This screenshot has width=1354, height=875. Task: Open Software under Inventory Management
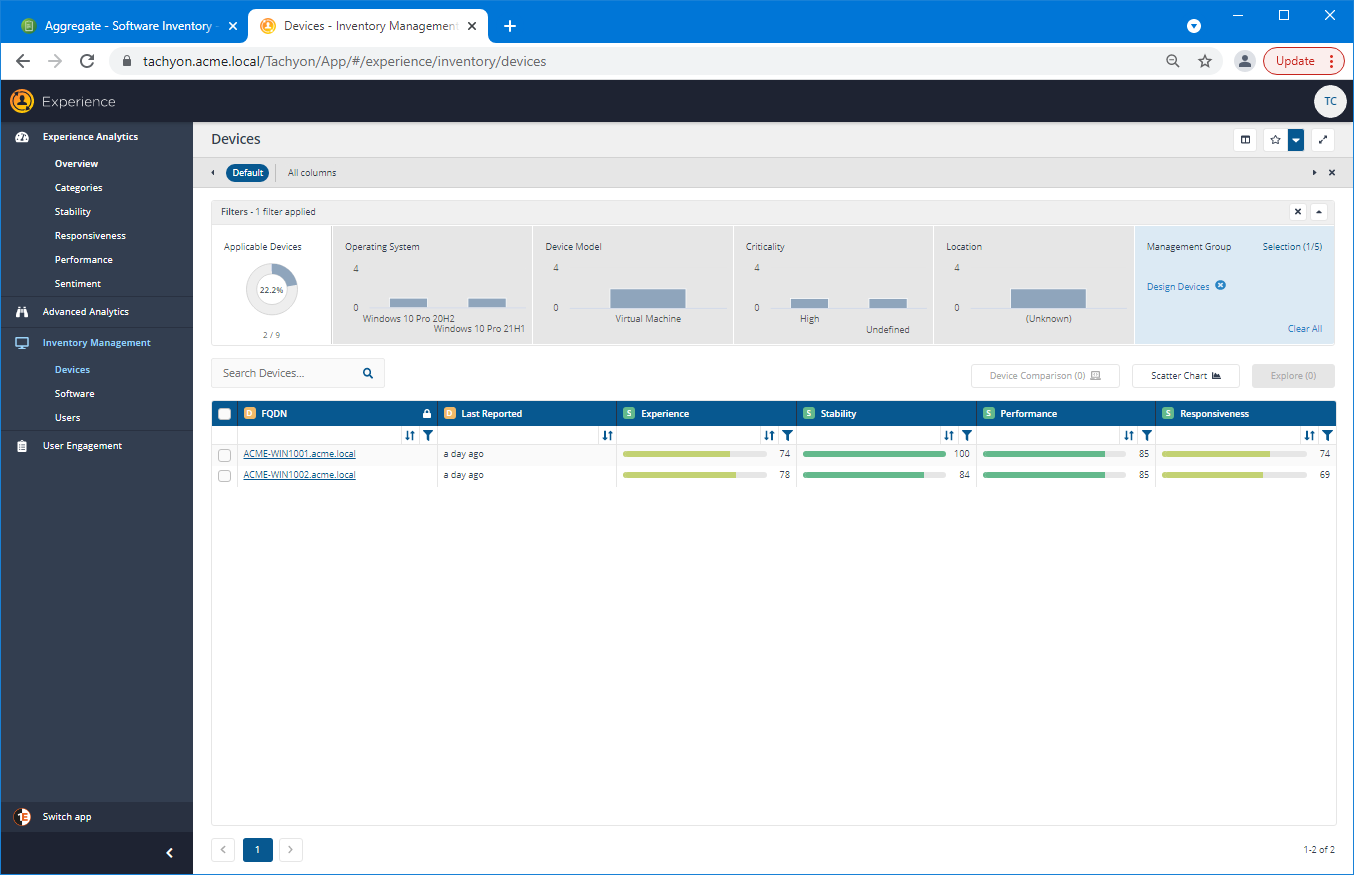(x=75, y=394)
